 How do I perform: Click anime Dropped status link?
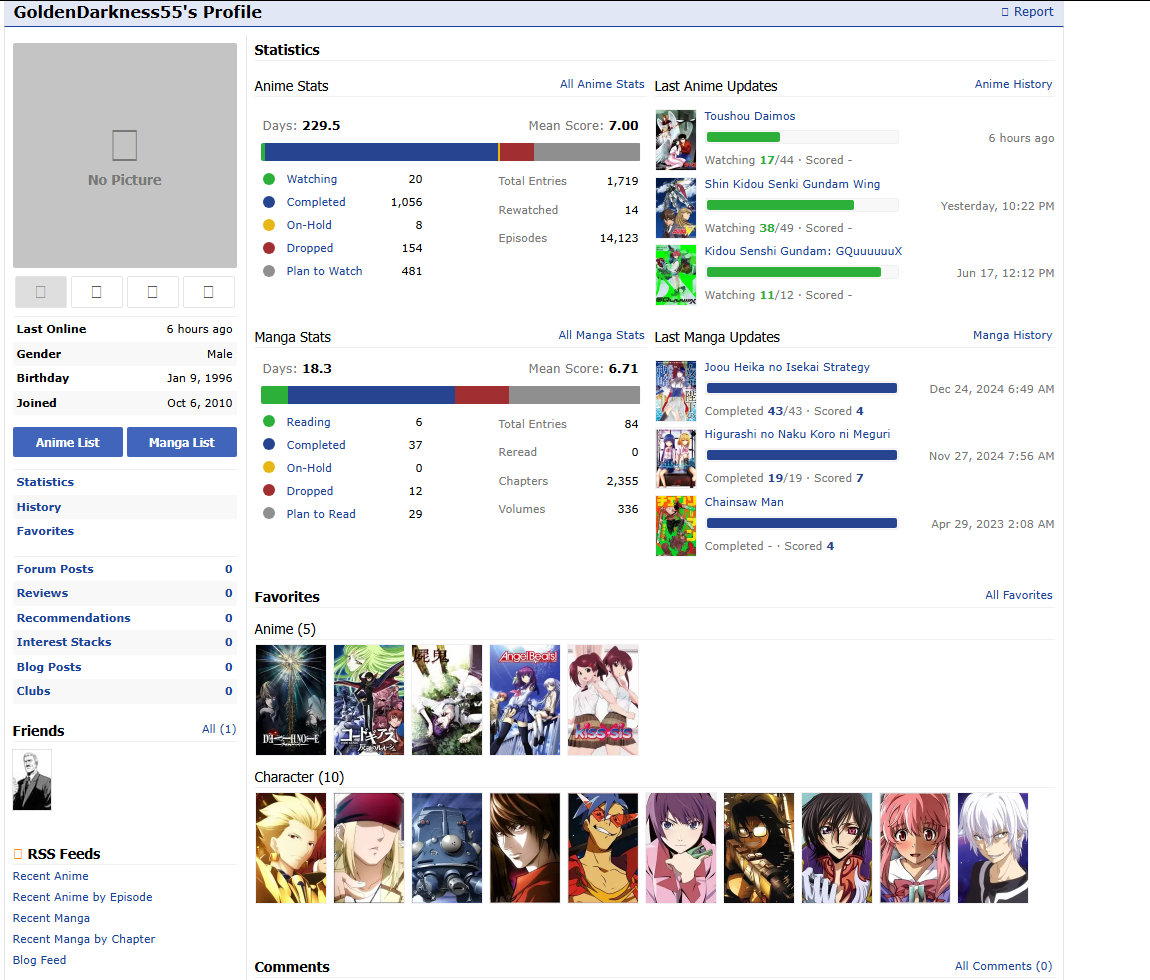pyautogui.click(x=310, y=248)
